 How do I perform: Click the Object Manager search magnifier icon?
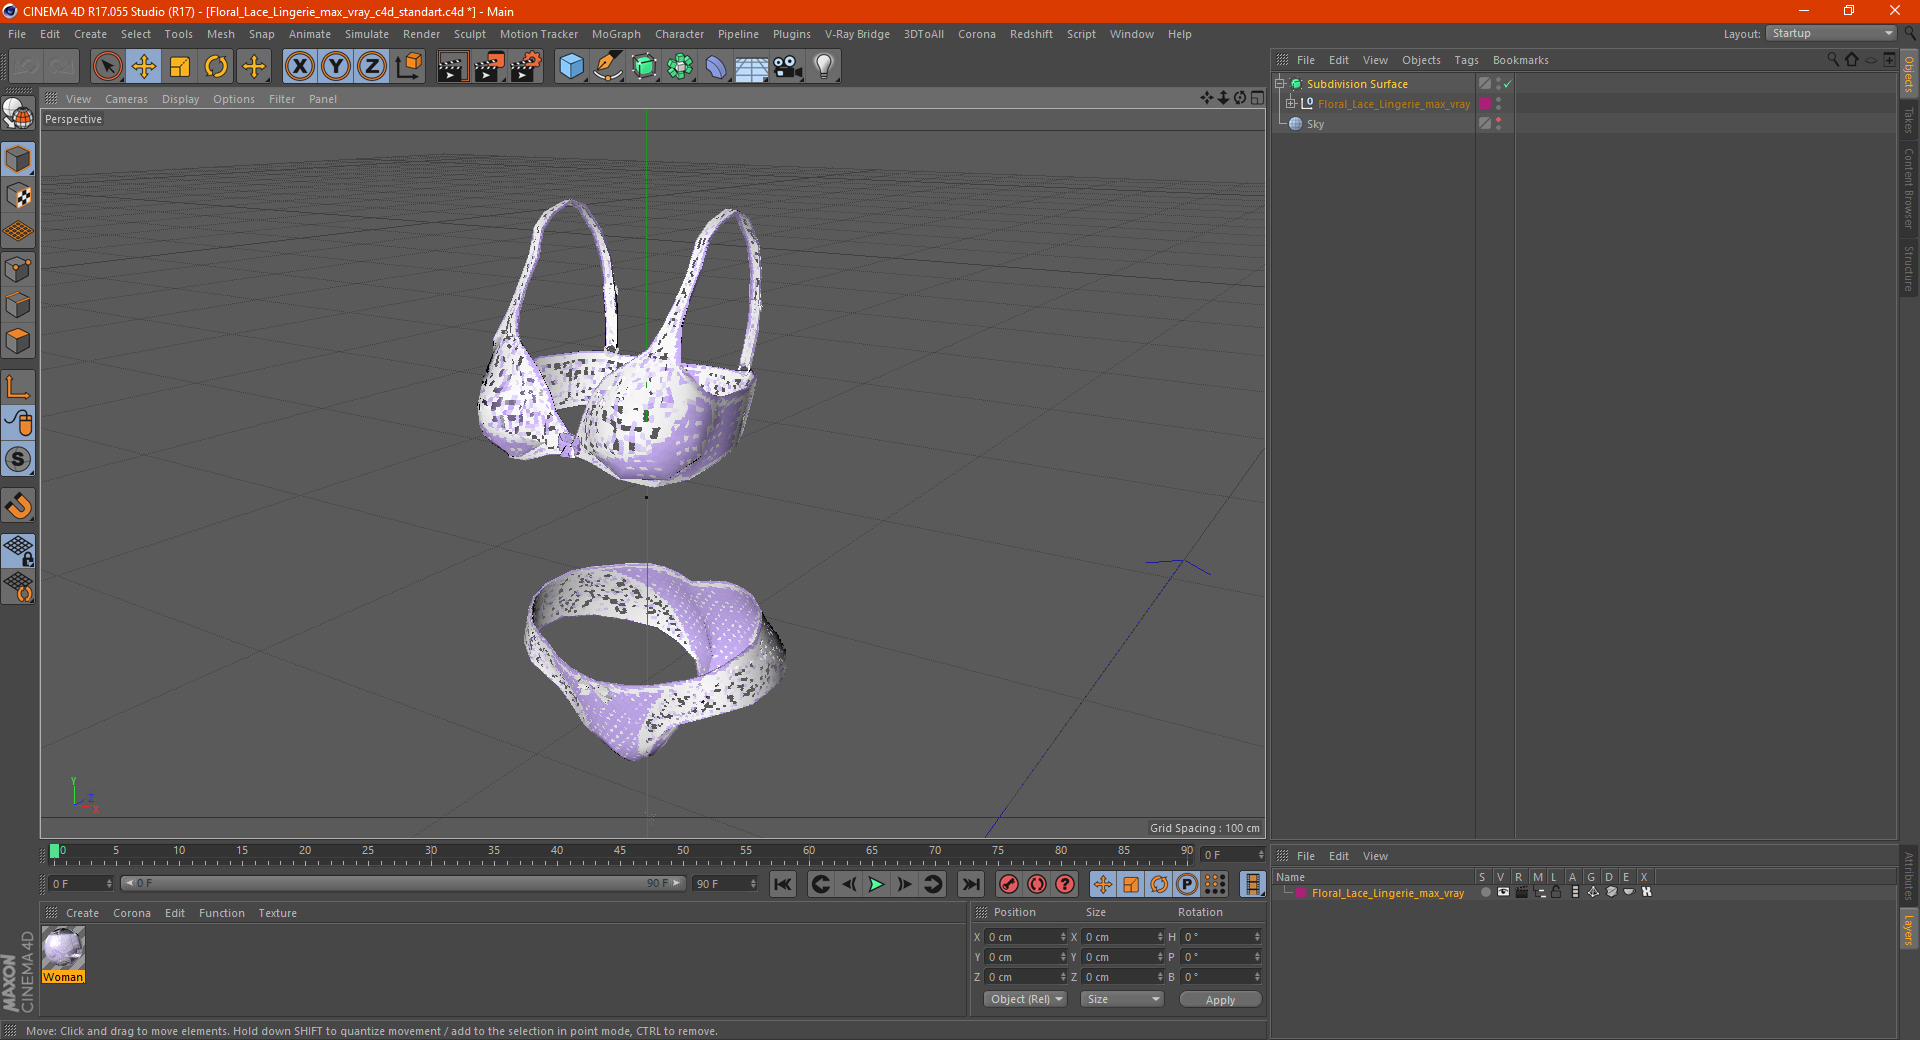(x=1832, y=60)
